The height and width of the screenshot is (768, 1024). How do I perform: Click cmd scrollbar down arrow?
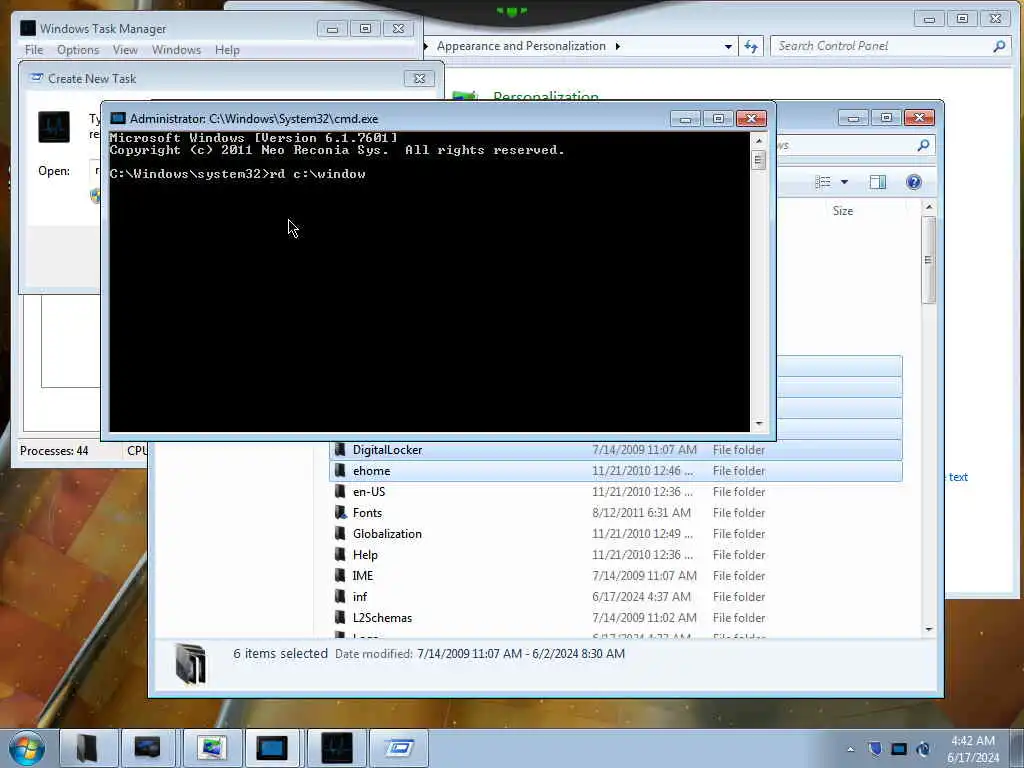(x=759, y=424)
